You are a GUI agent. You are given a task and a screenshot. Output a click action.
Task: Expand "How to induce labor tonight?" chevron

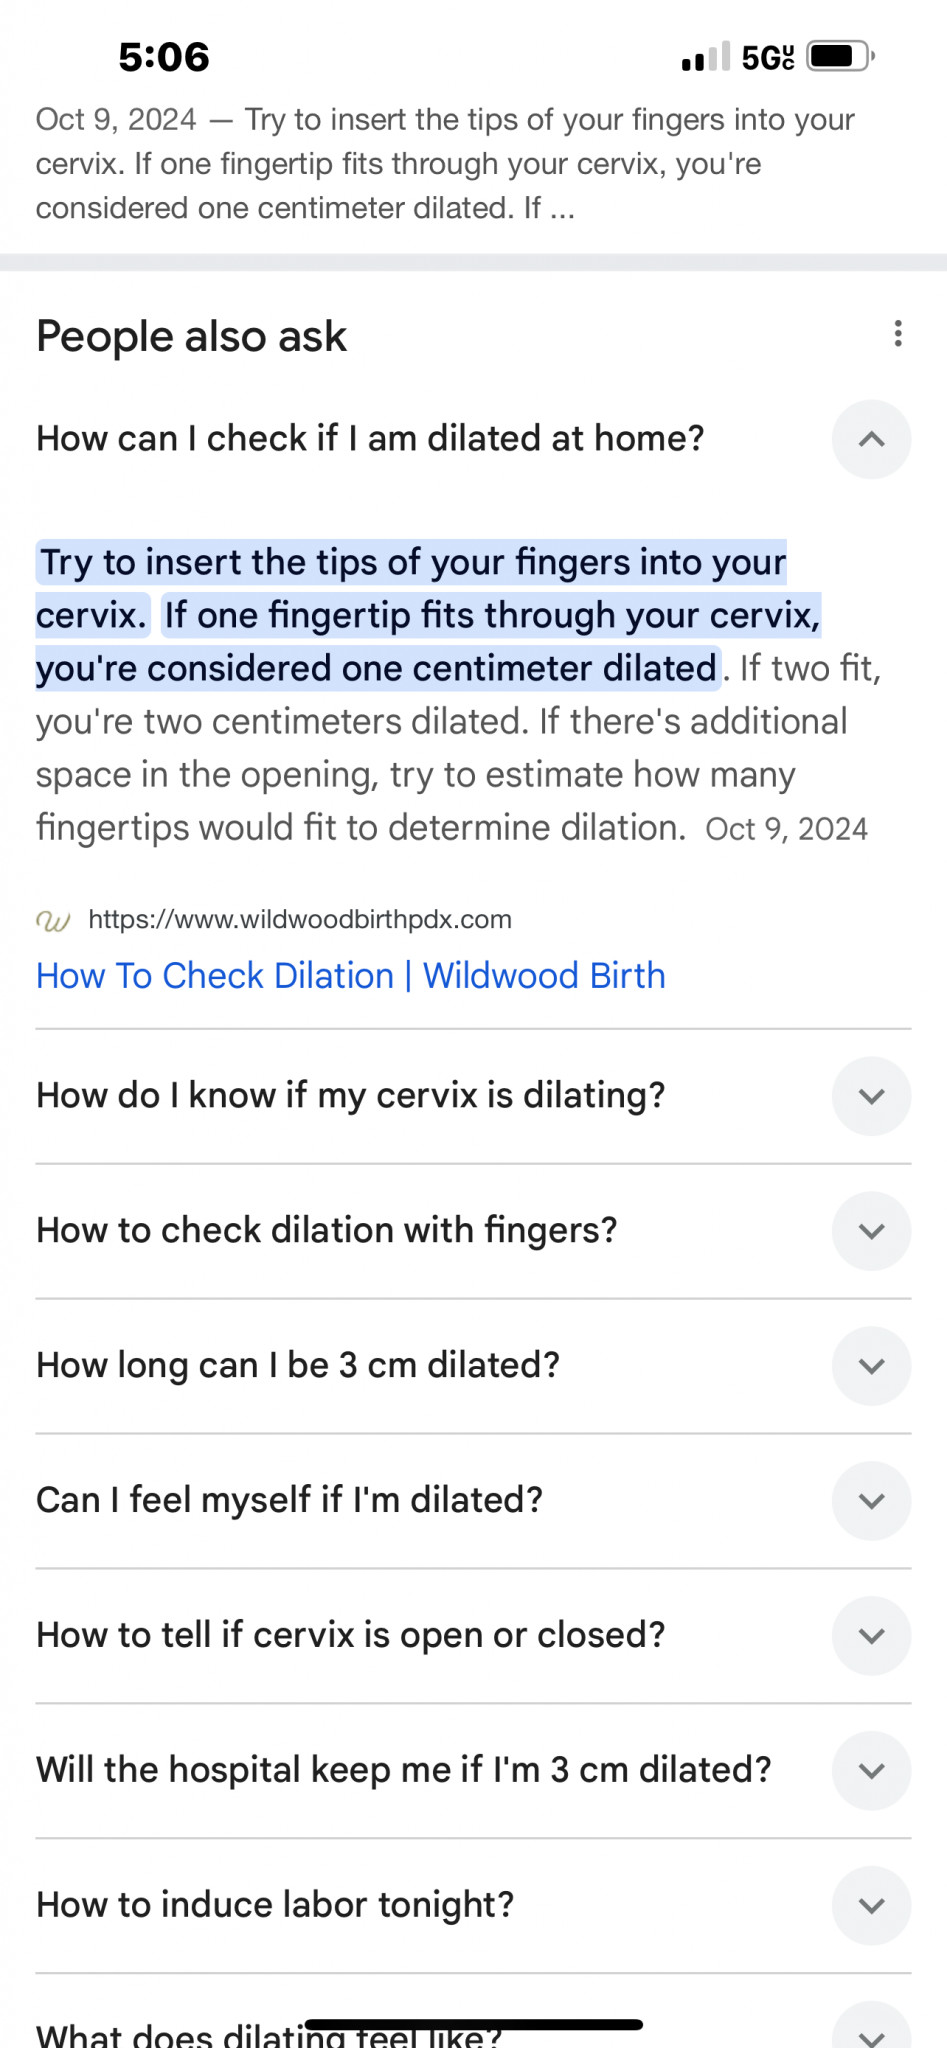click(871, 1906)
